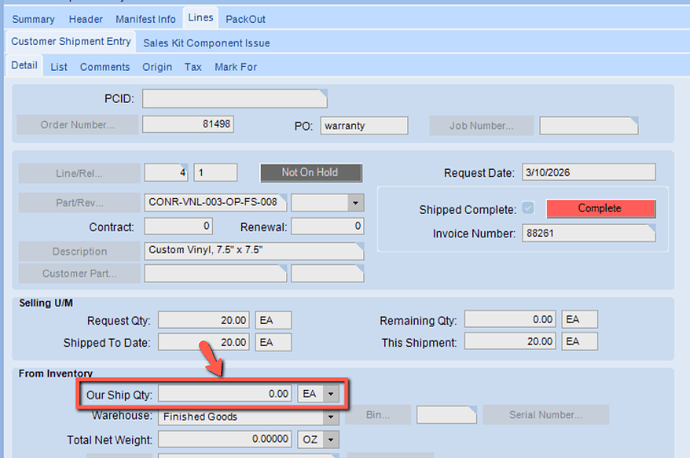Screen dimensions: 690x458
Task: Expand the Warehouse Finished Goods dropdown
Action: coord(331,416)
